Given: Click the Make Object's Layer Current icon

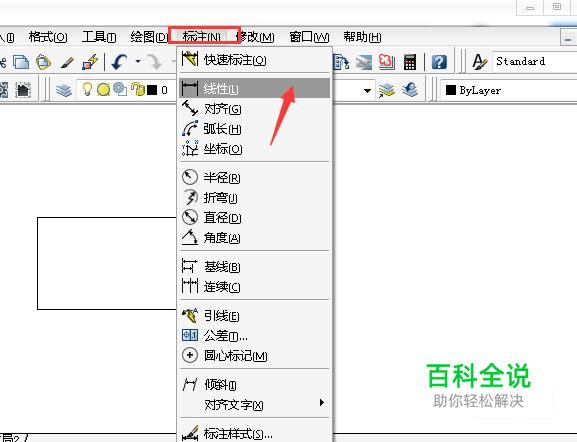Looking at the screenshot, I should coord(386,90).
